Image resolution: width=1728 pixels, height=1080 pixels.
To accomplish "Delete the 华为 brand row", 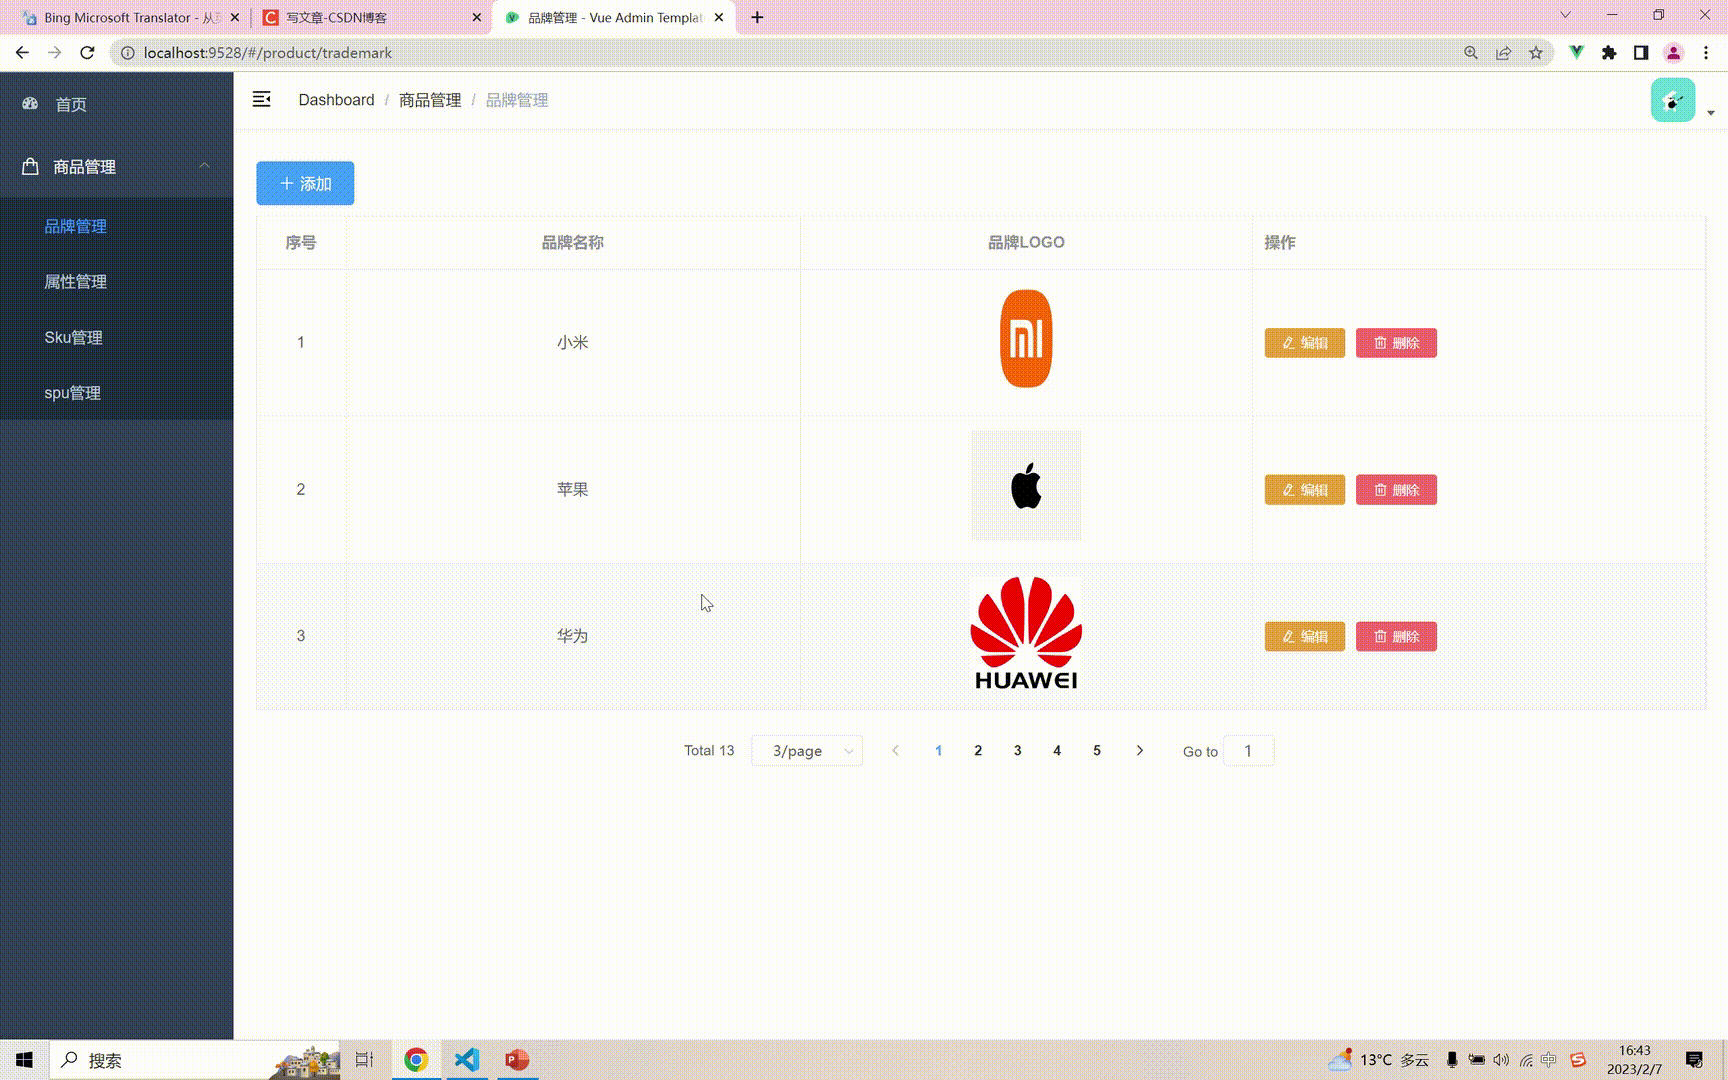I will (1396, 637).
